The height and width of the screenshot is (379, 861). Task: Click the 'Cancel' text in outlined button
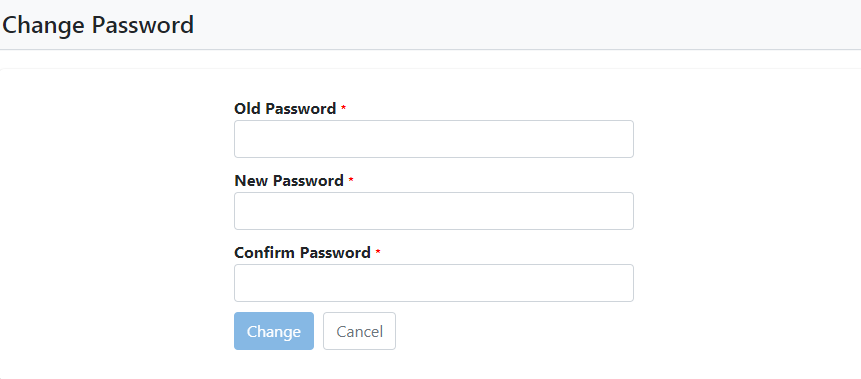click(360, 332)
